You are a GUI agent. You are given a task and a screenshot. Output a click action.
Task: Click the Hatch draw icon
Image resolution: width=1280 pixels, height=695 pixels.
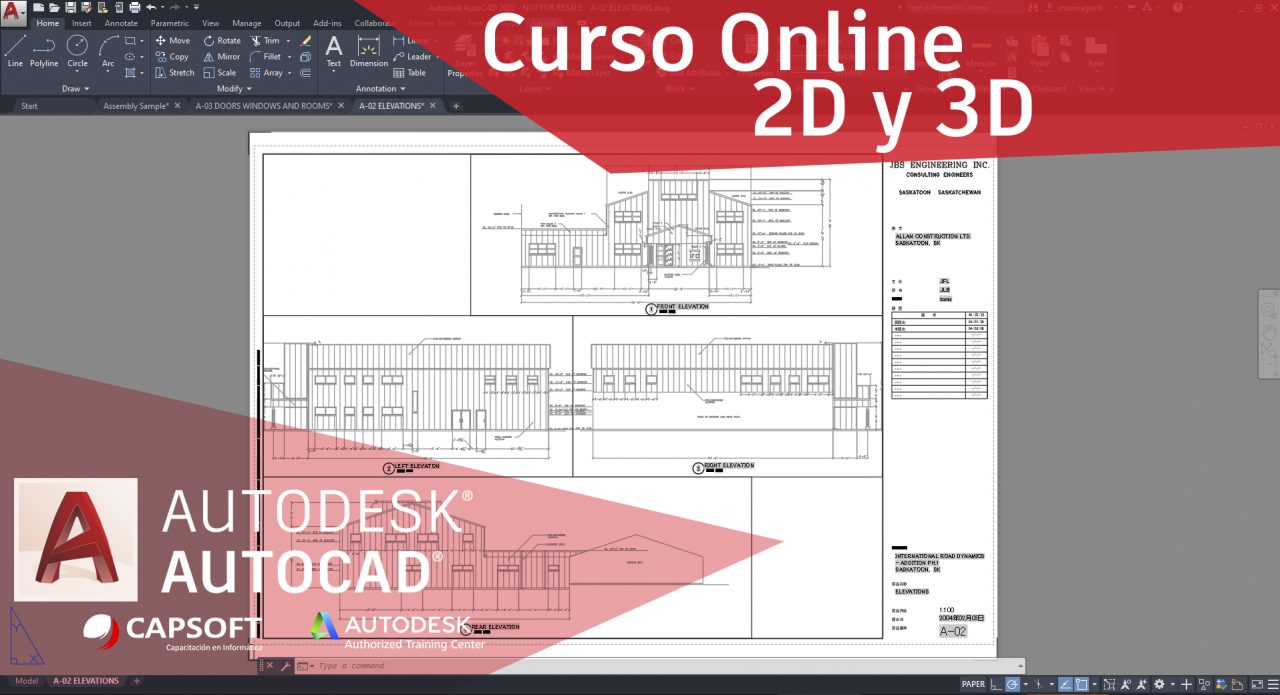(x=130, y=73)
